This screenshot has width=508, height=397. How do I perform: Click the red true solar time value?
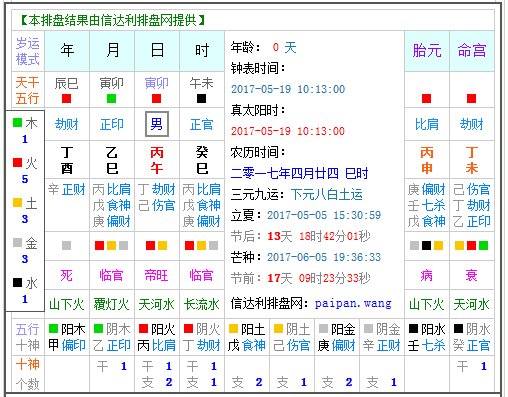(288, 131)
